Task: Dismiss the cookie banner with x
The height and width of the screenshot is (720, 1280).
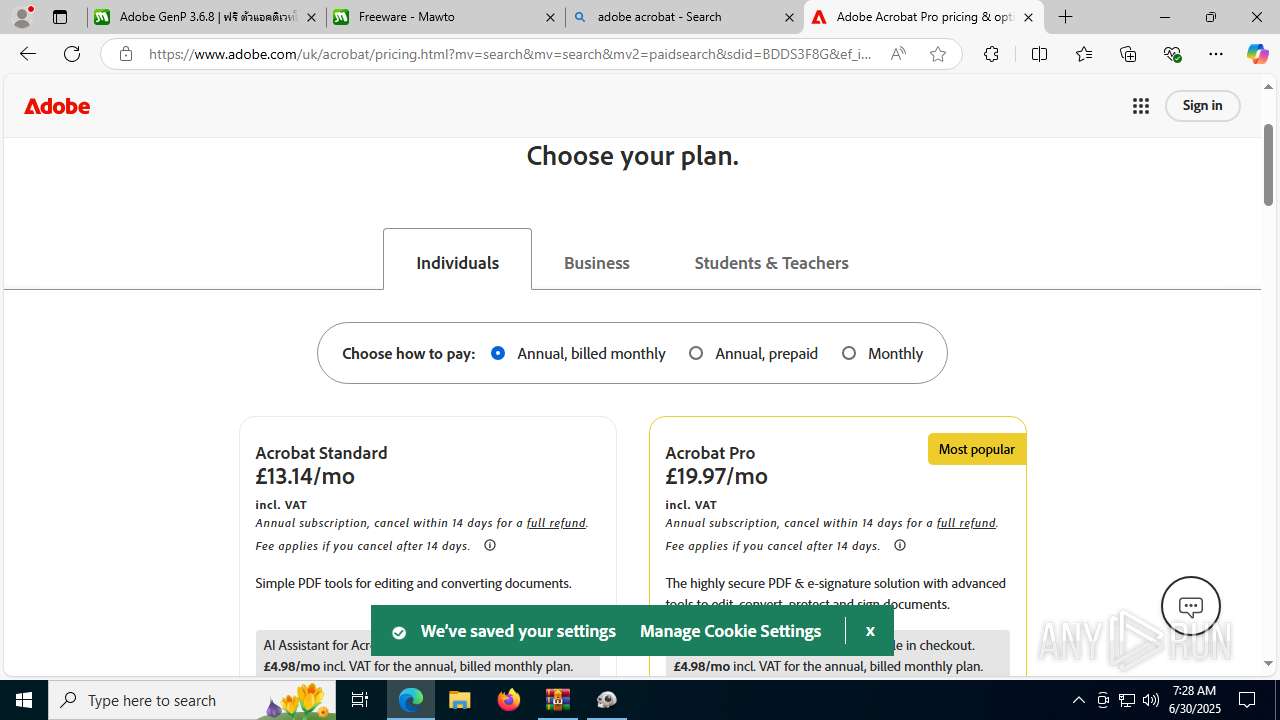Action: tap(870, 631)
